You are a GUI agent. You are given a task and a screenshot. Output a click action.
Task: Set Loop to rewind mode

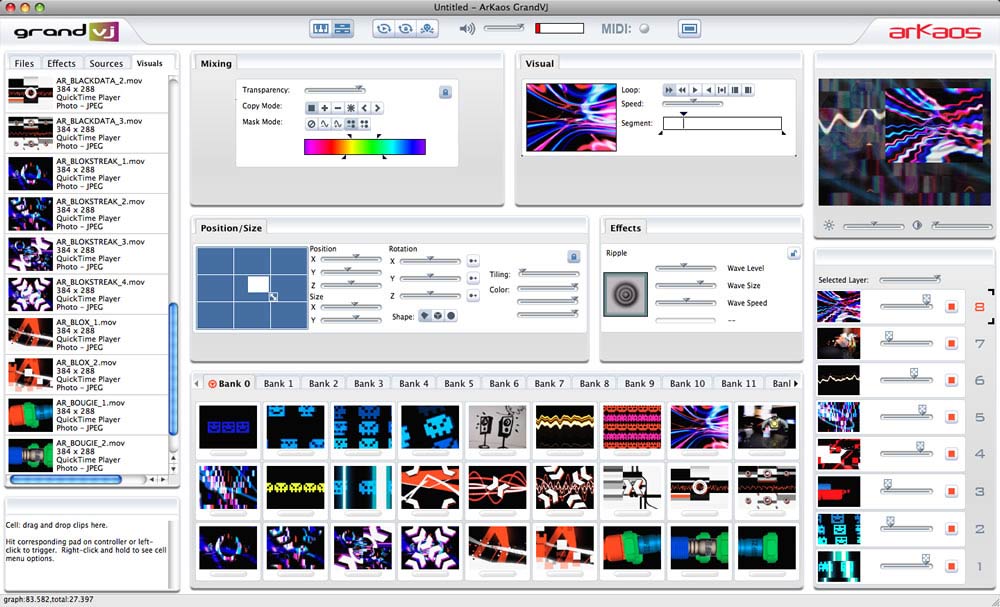click(682, 91)
